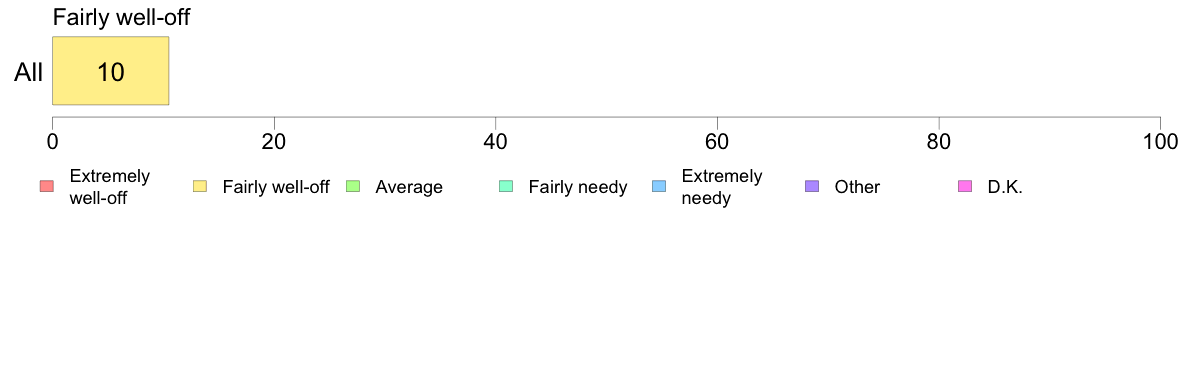Click the Fairly needy legend label
This screenshot has width=1188, height=368.
click(x=578, y=187)
